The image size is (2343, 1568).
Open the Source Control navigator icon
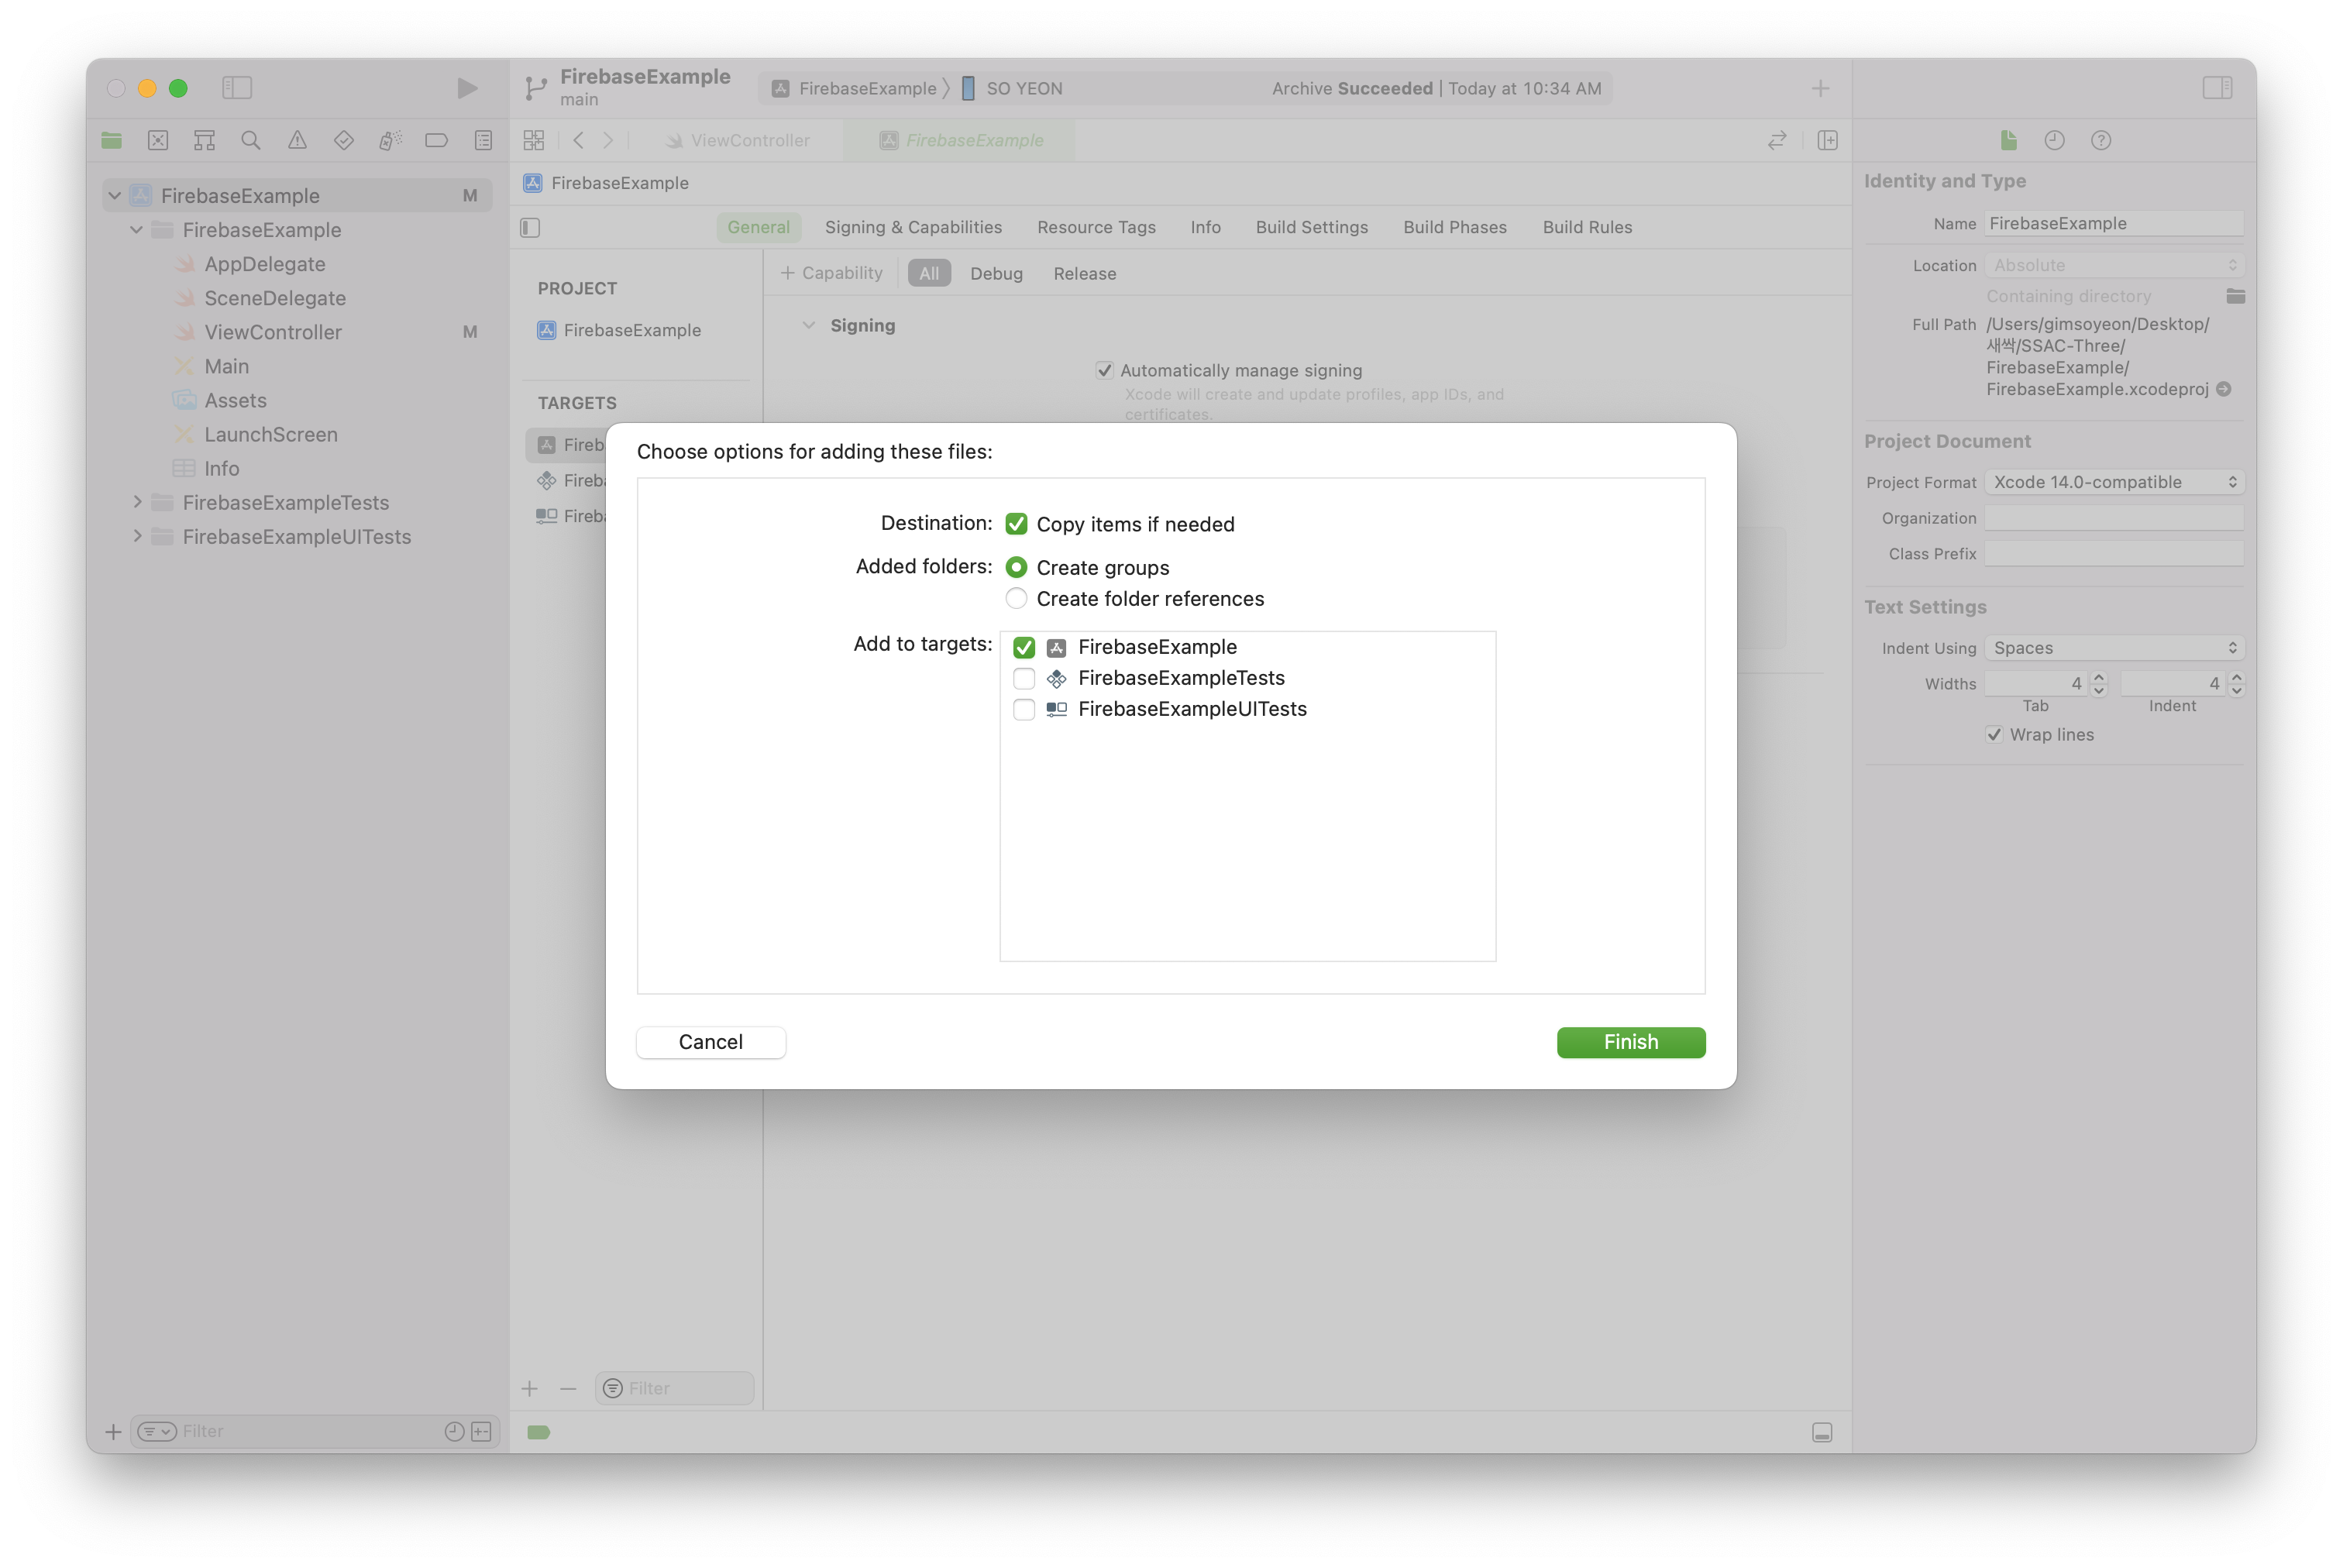click(158, 140)
